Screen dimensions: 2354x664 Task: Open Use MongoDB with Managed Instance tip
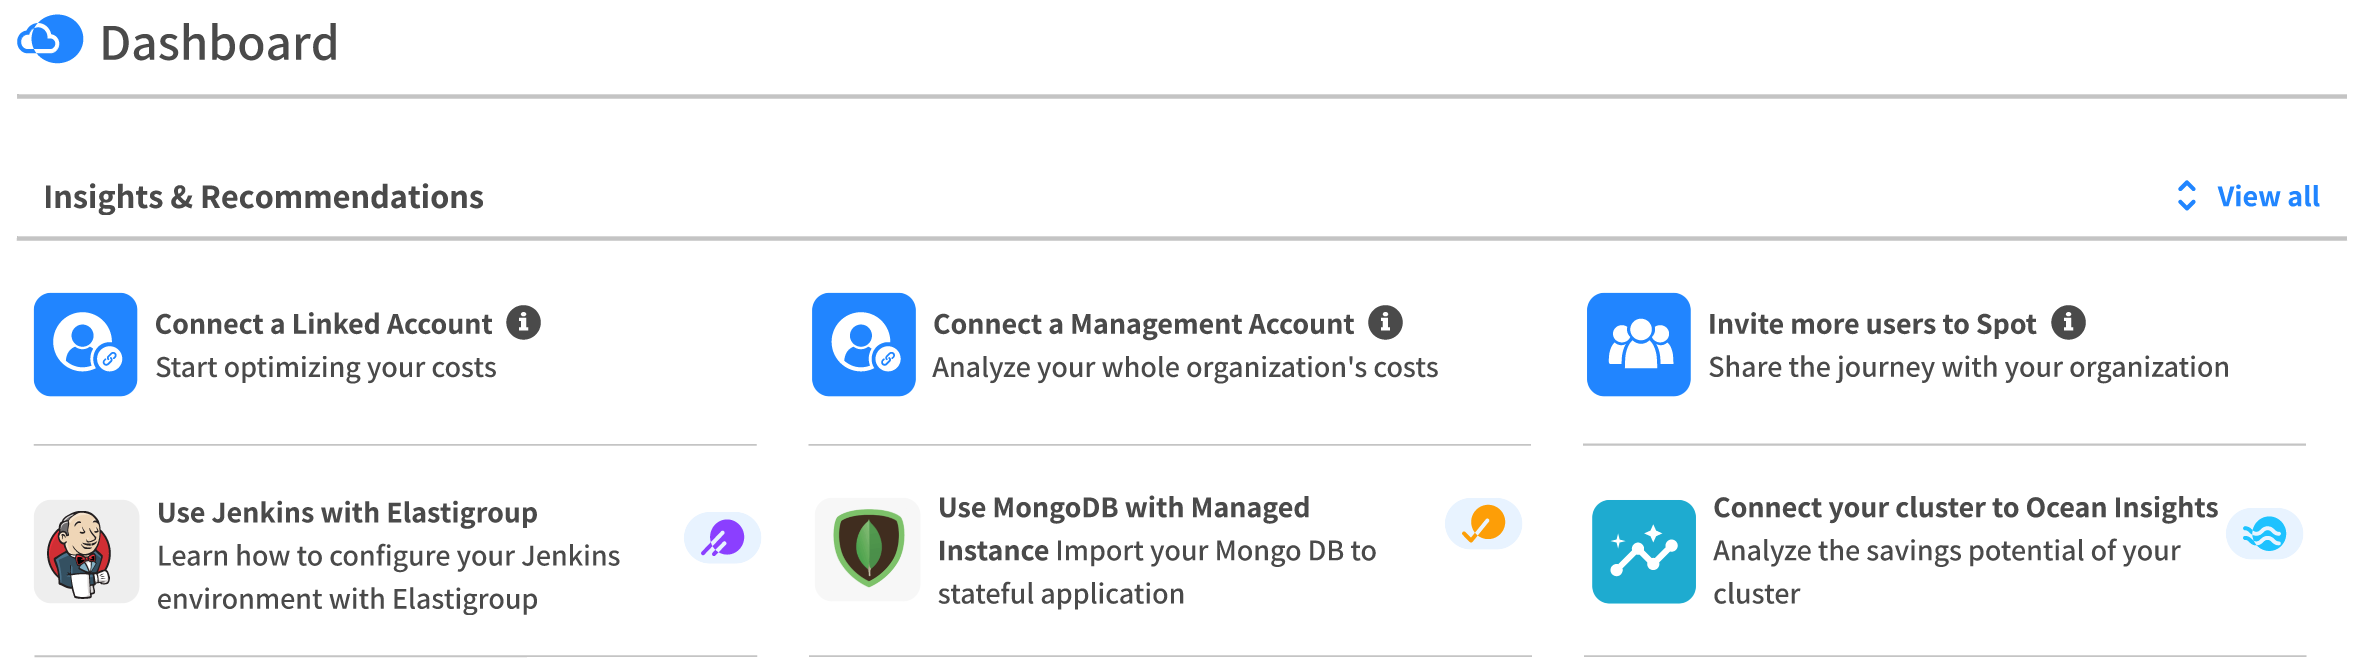coord(1123,507)
